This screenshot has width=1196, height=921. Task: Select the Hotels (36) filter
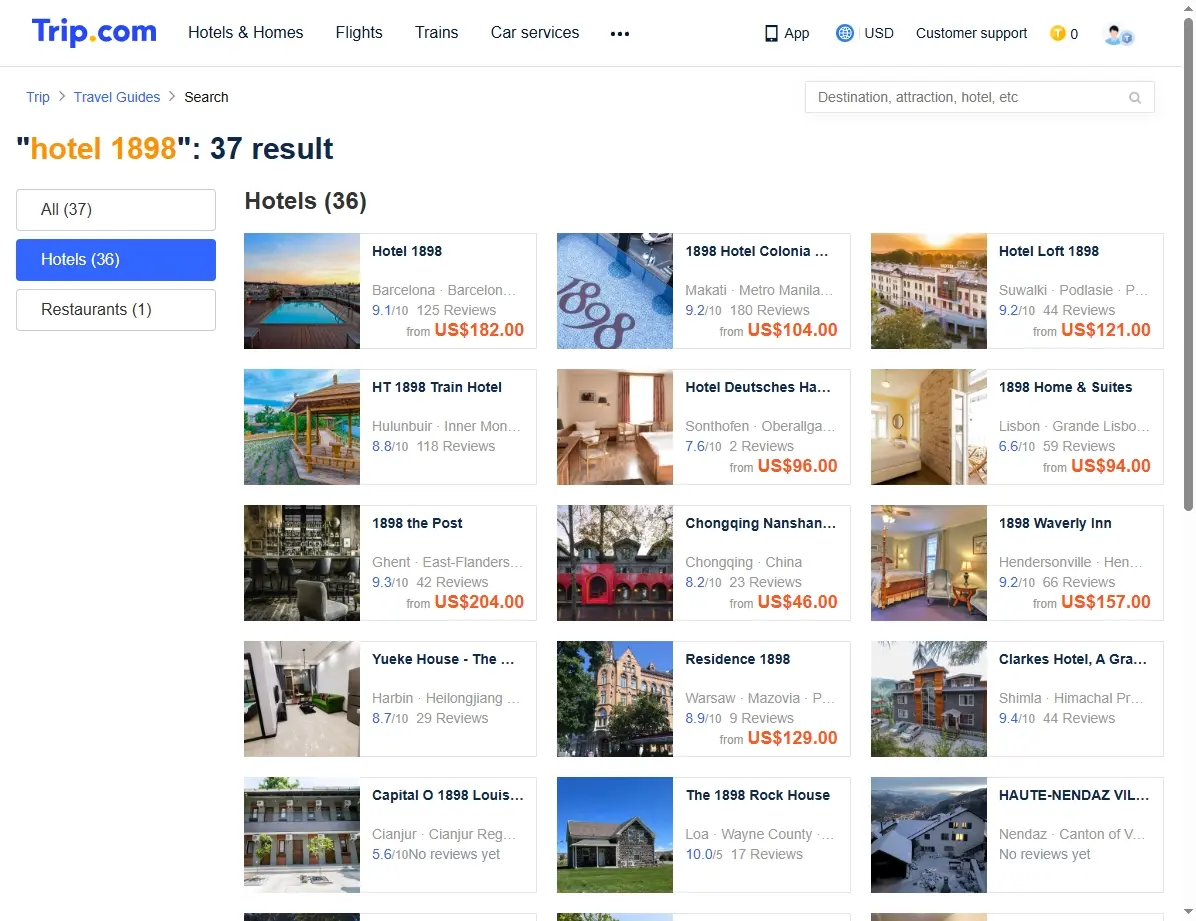[x=116, y=259]
